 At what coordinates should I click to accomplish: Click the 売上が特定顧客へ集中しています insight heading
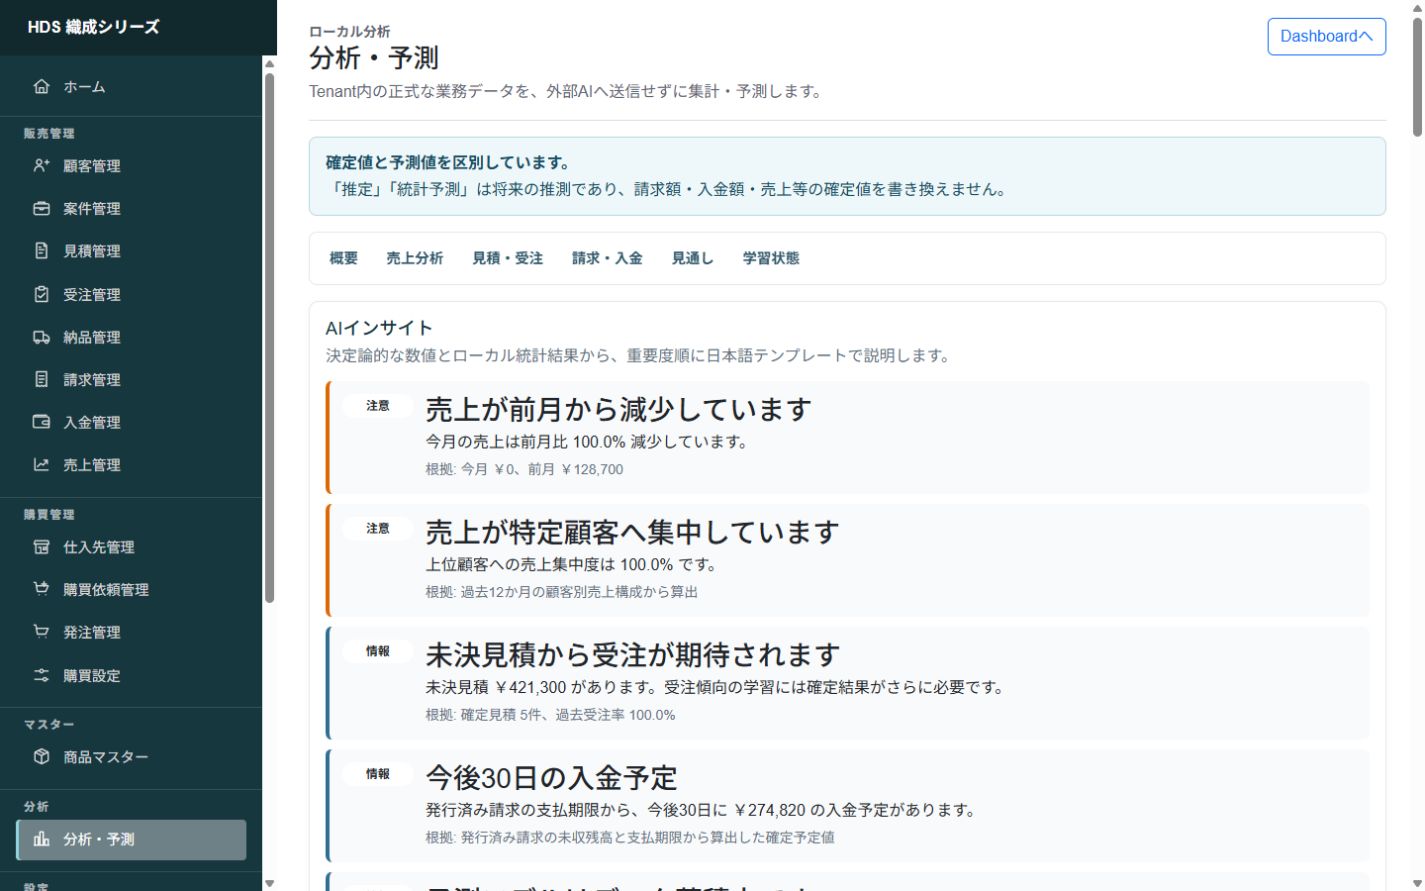pyautogui.click(x=633, y=532)
